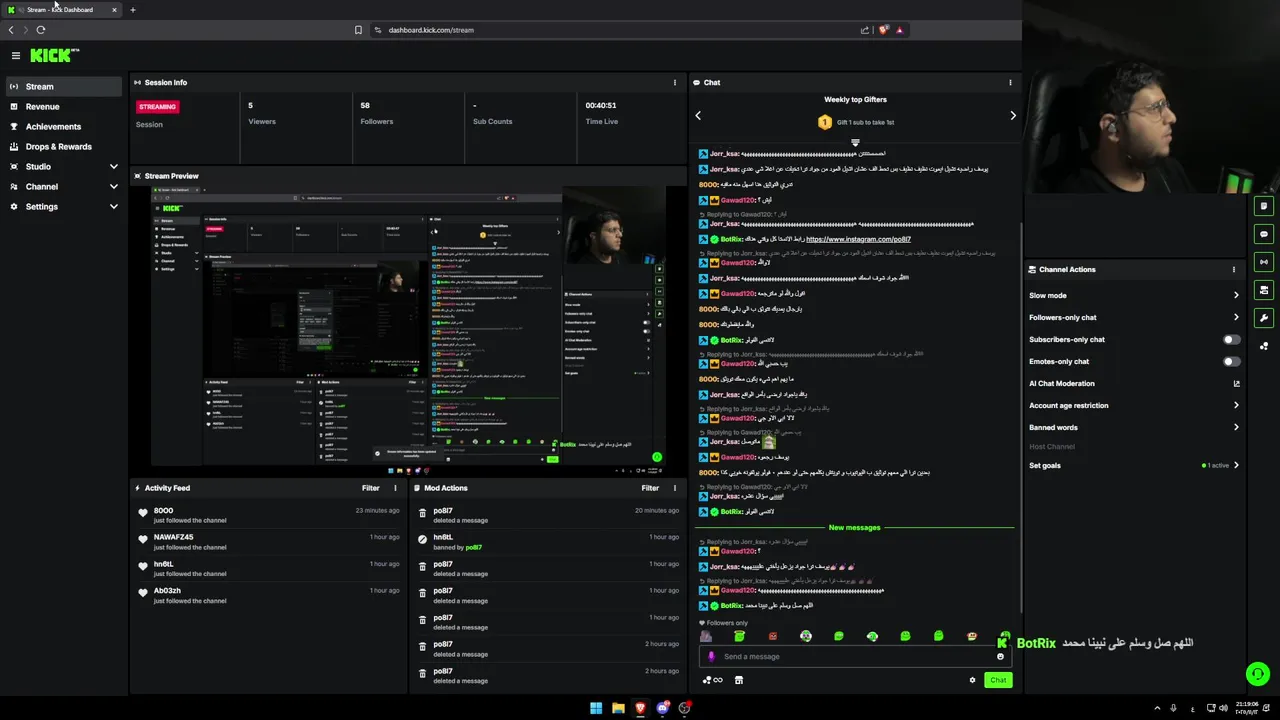Show next Weekly top Gifters slide
Viewport: 1280px width, 720px height.
pyautogui.click(x=1013, y=116)
